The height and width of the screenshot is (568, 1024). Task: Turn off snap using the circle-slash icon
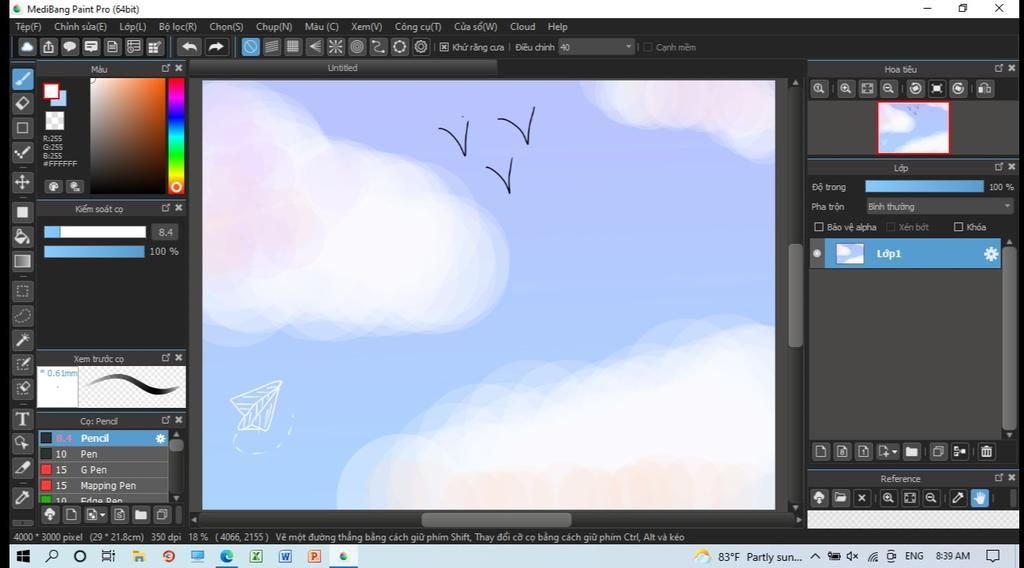tap(250, 47)
